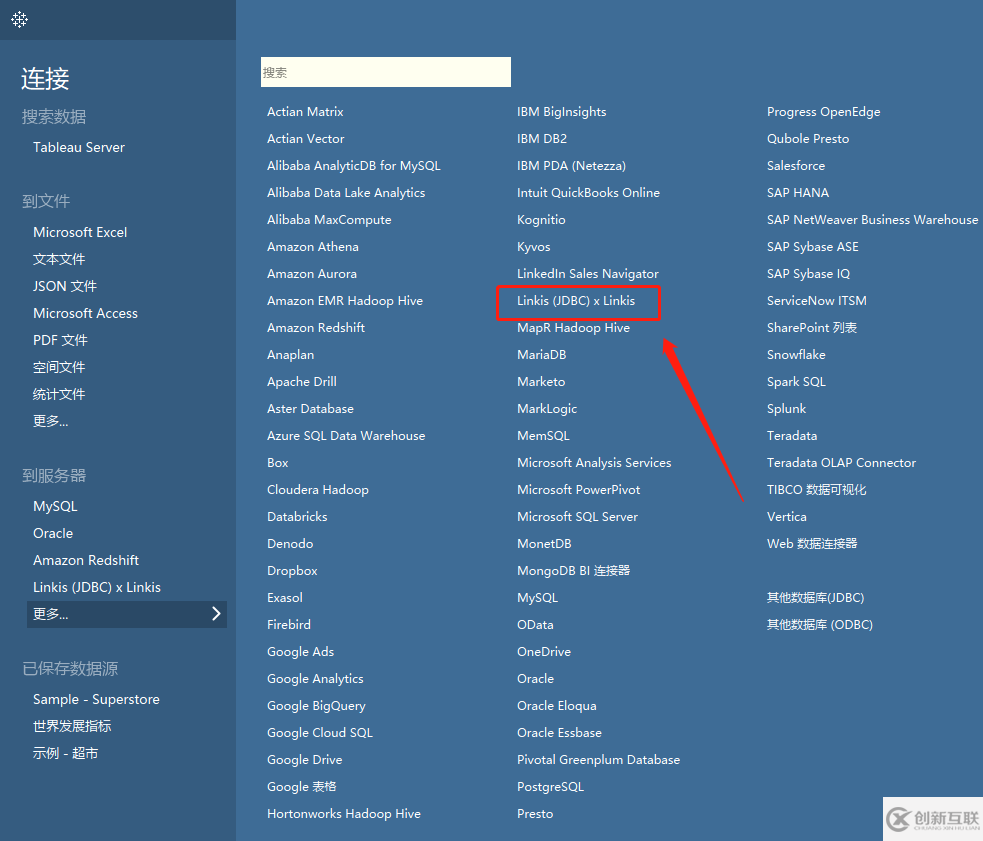Open Sample - Superstore saved source
This screenshot has height=841, width=983.
[x=97, y=700]
